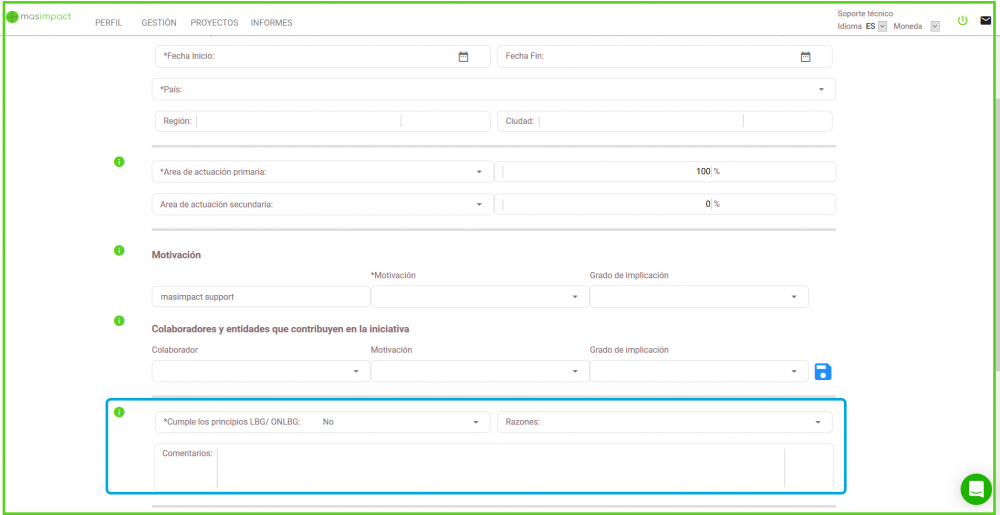Click the Región input field
The height and width of the screenshot is (515, 1000).
pyautogui.click(x=298, y=121)
